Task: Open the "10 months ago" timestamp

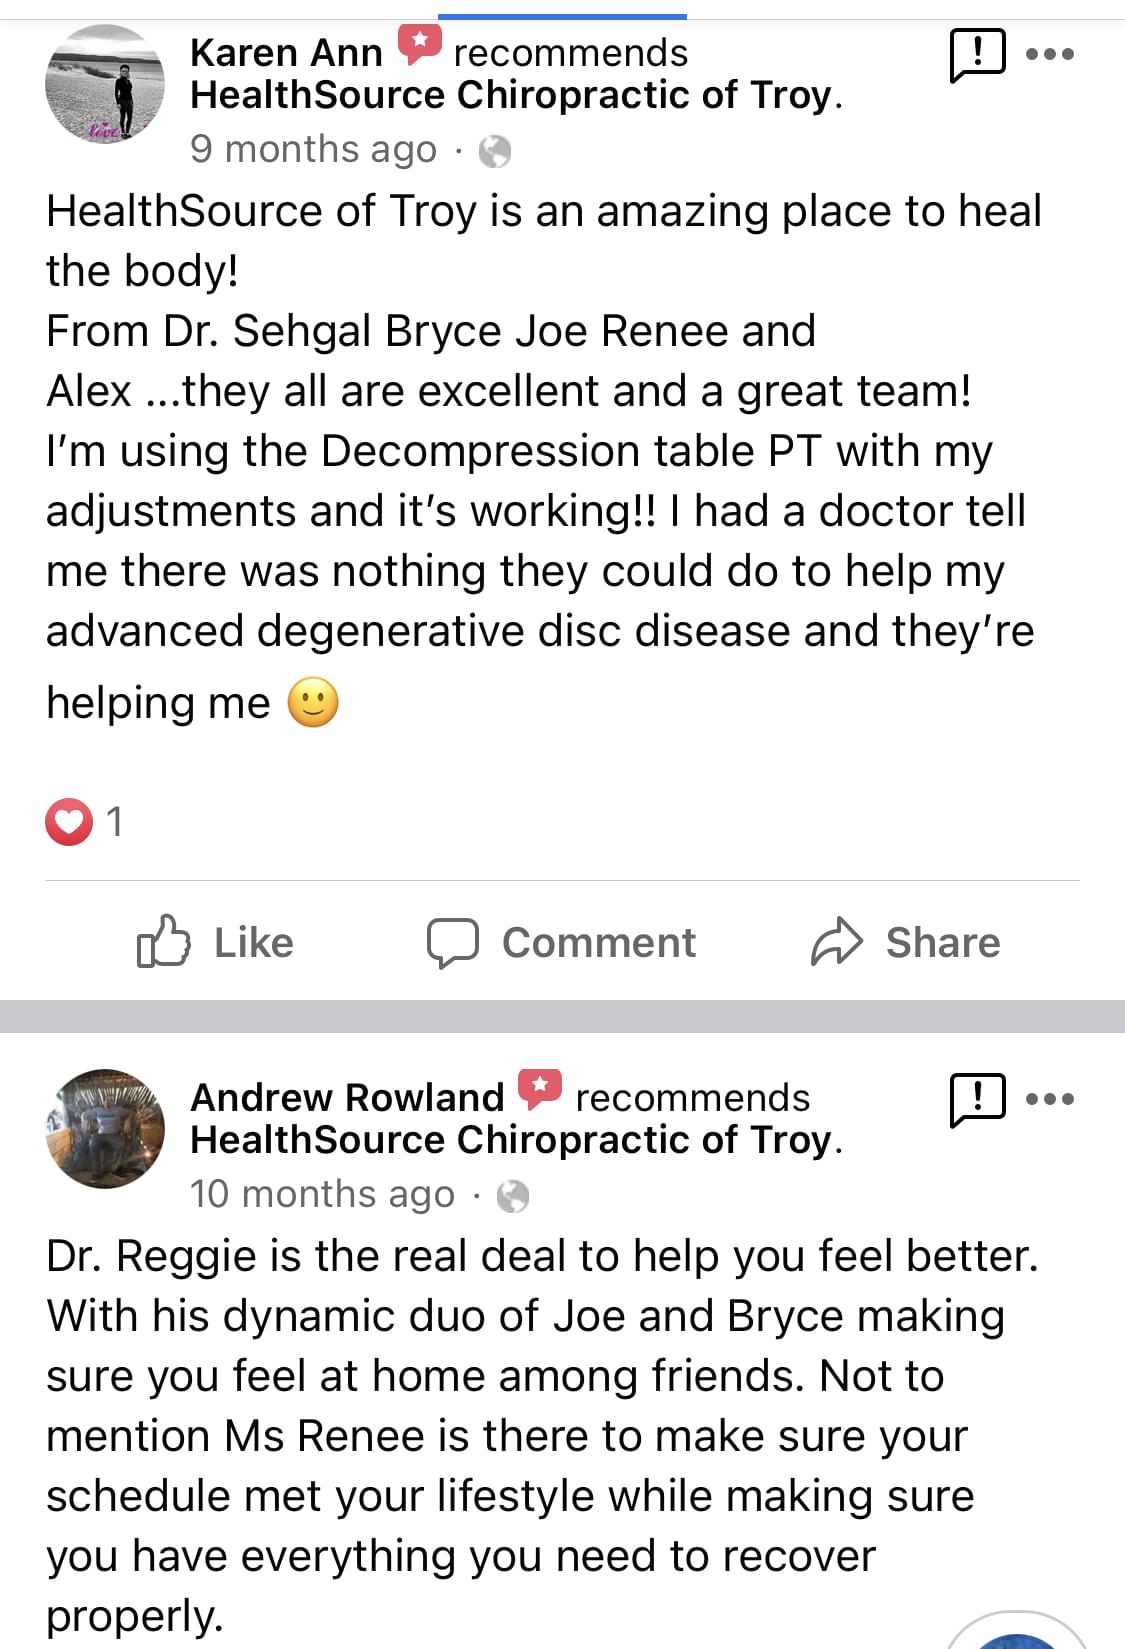Action: point(322,1194)
